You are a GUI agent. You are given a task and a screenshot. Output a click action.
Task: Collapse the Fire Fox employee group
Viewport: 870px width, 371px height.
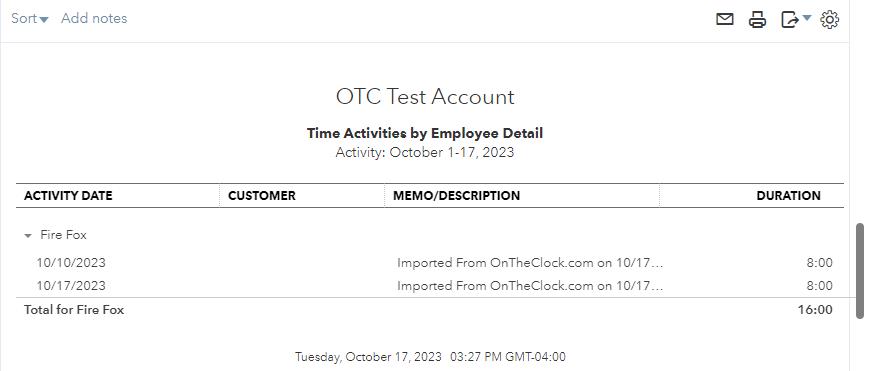[28, 236]
